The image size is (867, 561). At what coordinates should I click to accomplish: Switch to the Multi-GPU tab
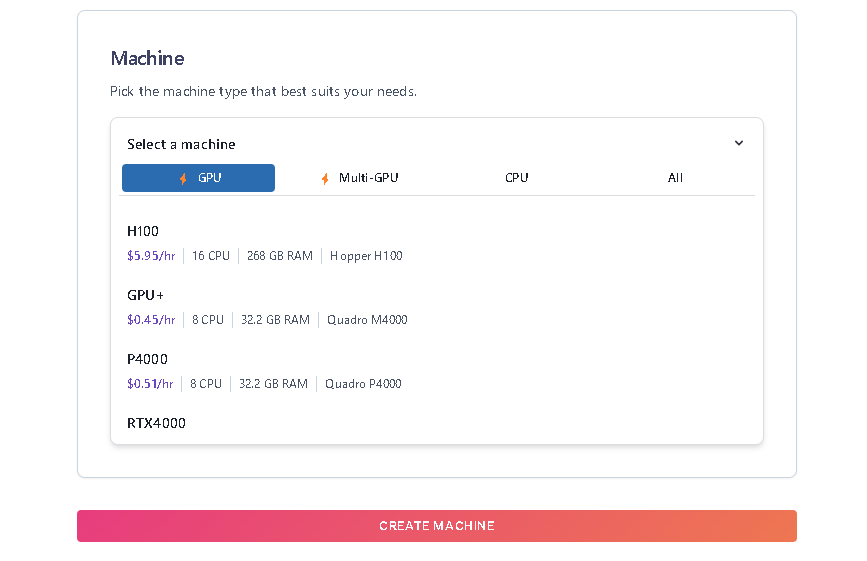[x=359, y=178]
